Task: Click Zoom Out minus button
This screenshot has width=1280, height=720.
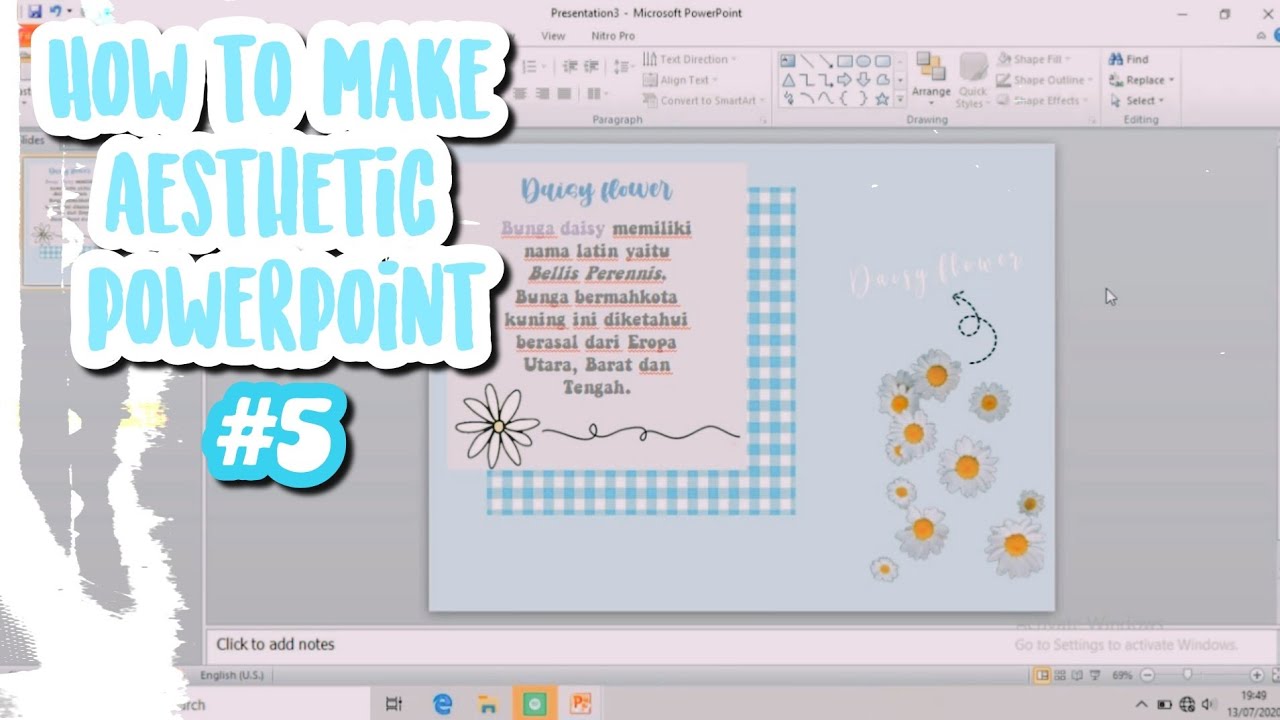Action: 1147,675
